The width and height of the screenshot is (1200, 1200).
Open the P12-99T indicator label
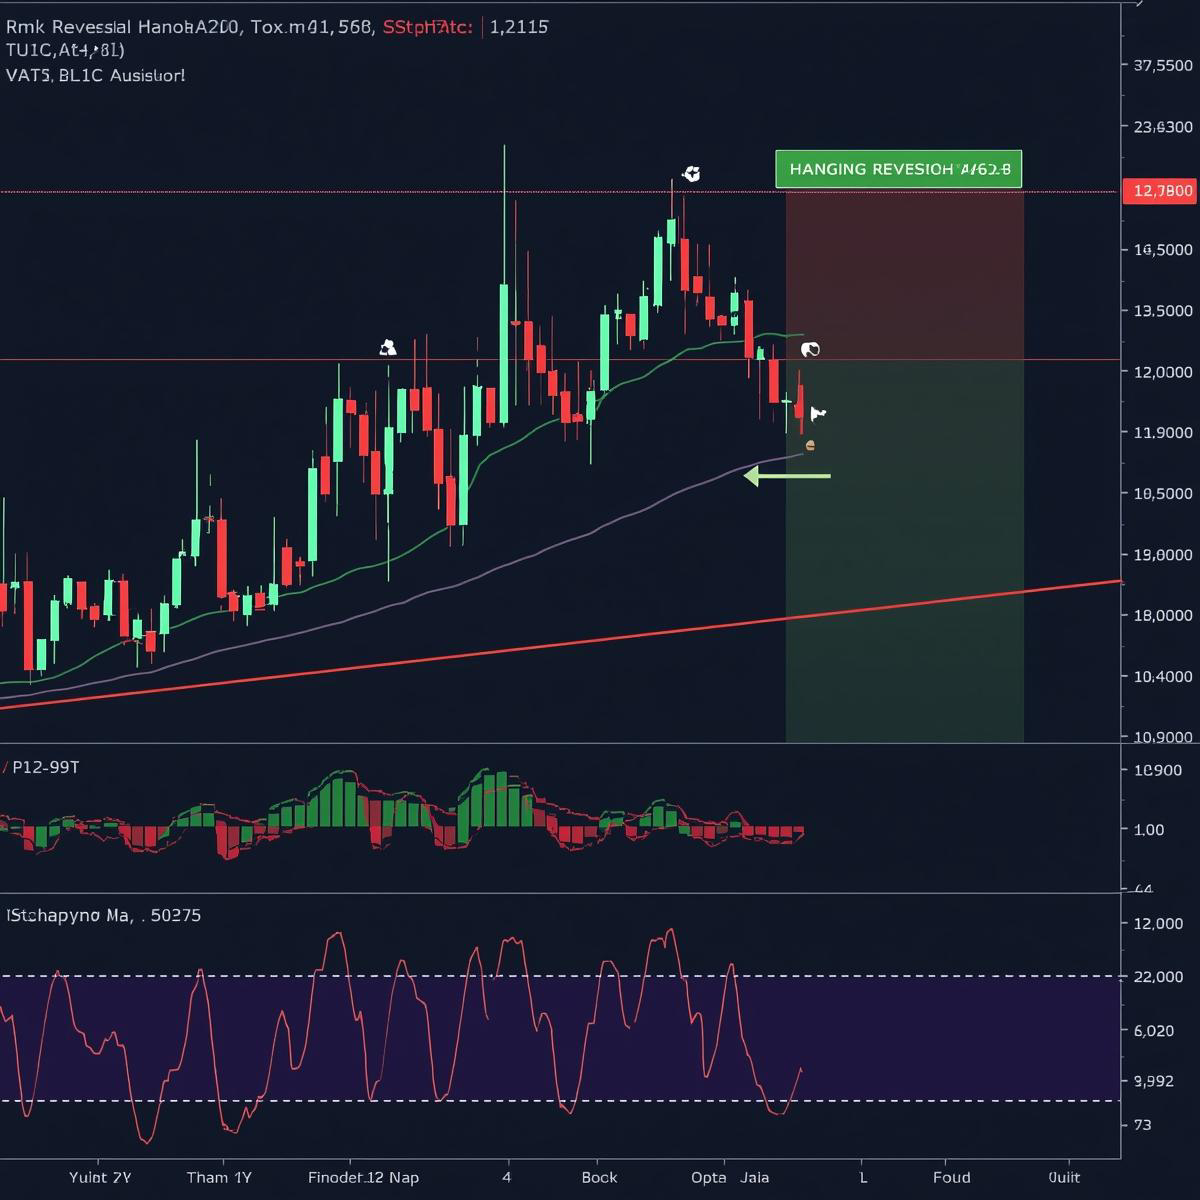click(x=45, y=767)
